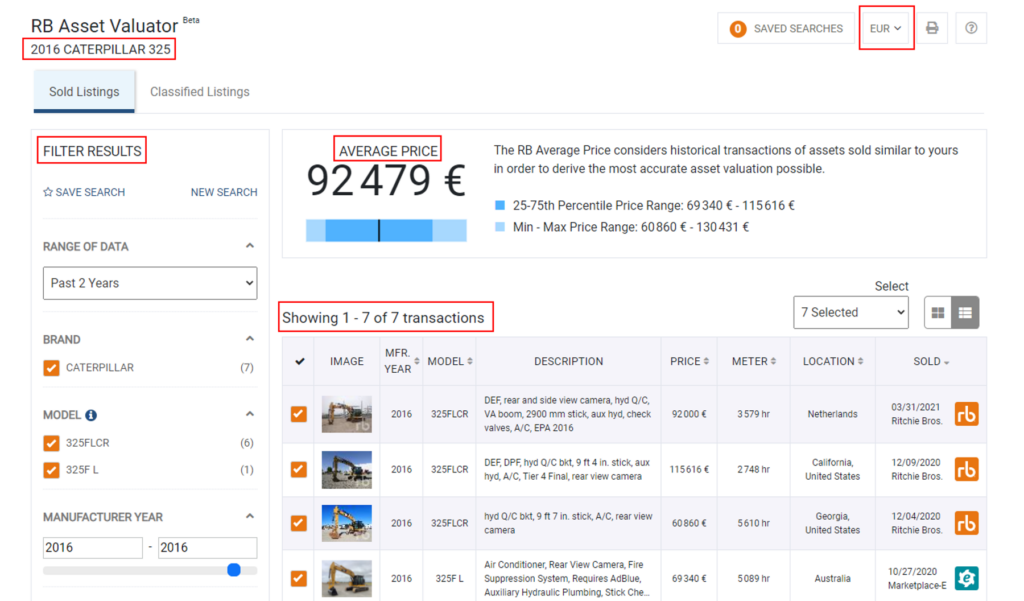Viewport: 1024px width, 601px height.
Task: Open the Georgia excavator thumbnail image
Action: pos(347,523)
